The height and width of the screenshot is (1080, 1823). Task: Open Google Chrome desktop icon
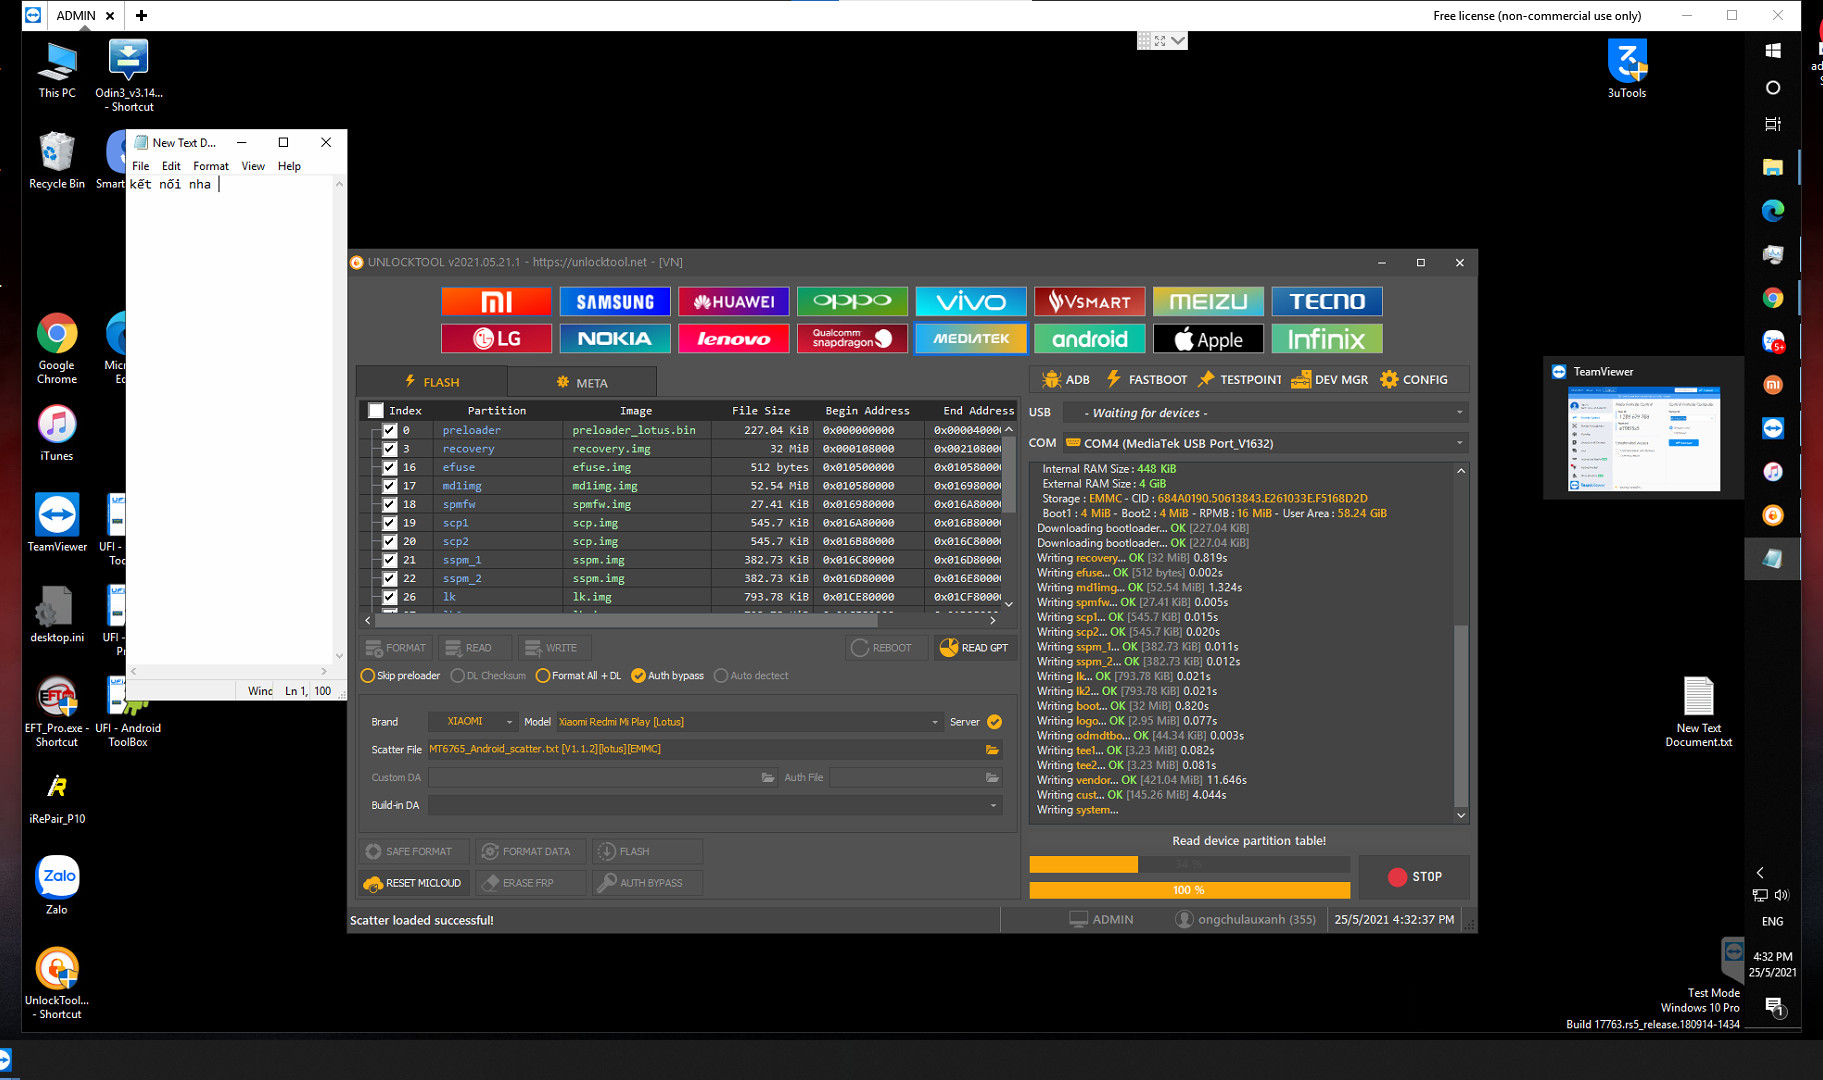pos(57,348)
